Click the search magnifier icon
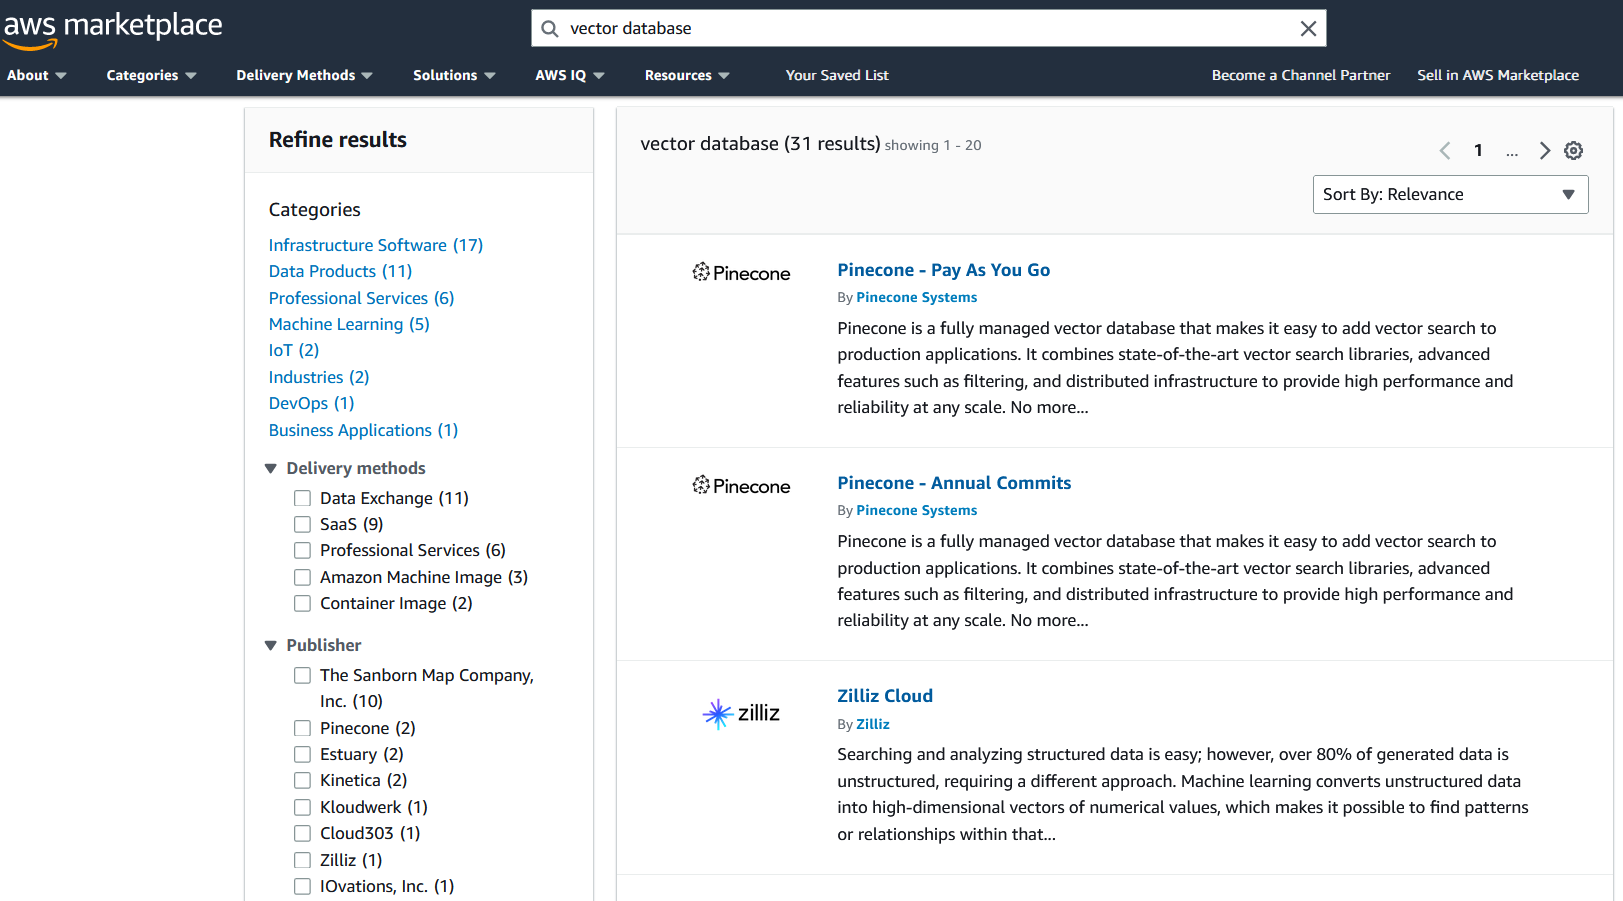 pyautogui.click(x=550, y=29)
